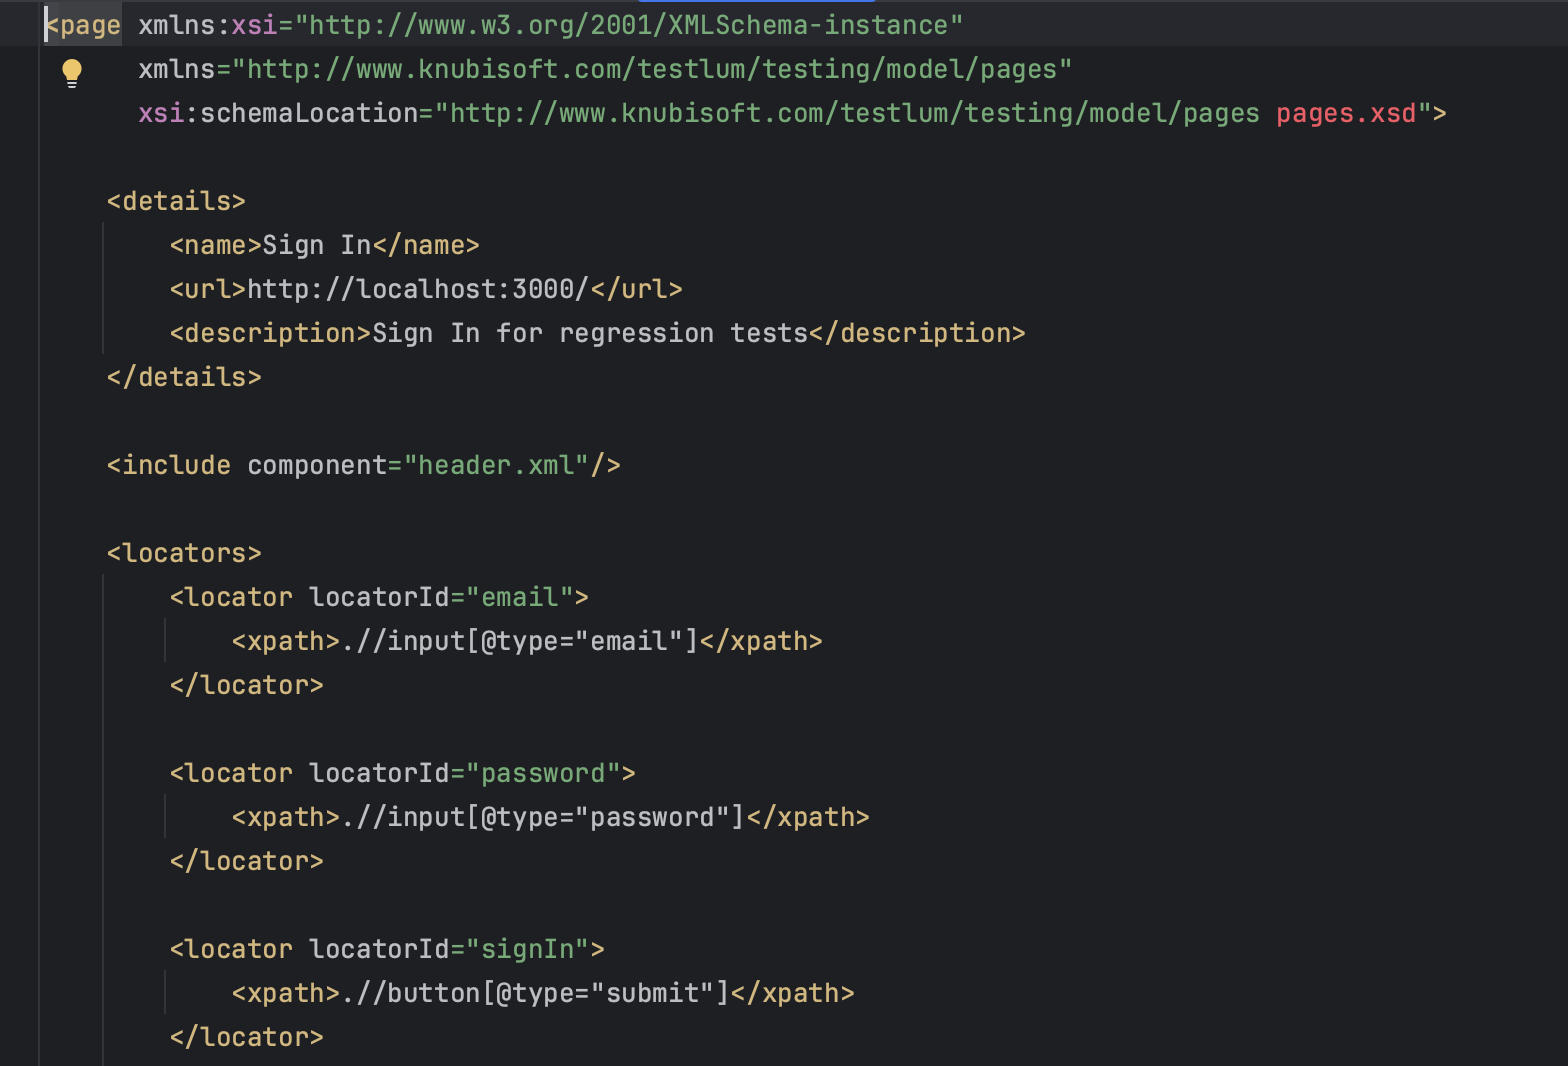Click the closing details tag
Viewport: 1568px width, 1066px height.
[x=184, y=377]
